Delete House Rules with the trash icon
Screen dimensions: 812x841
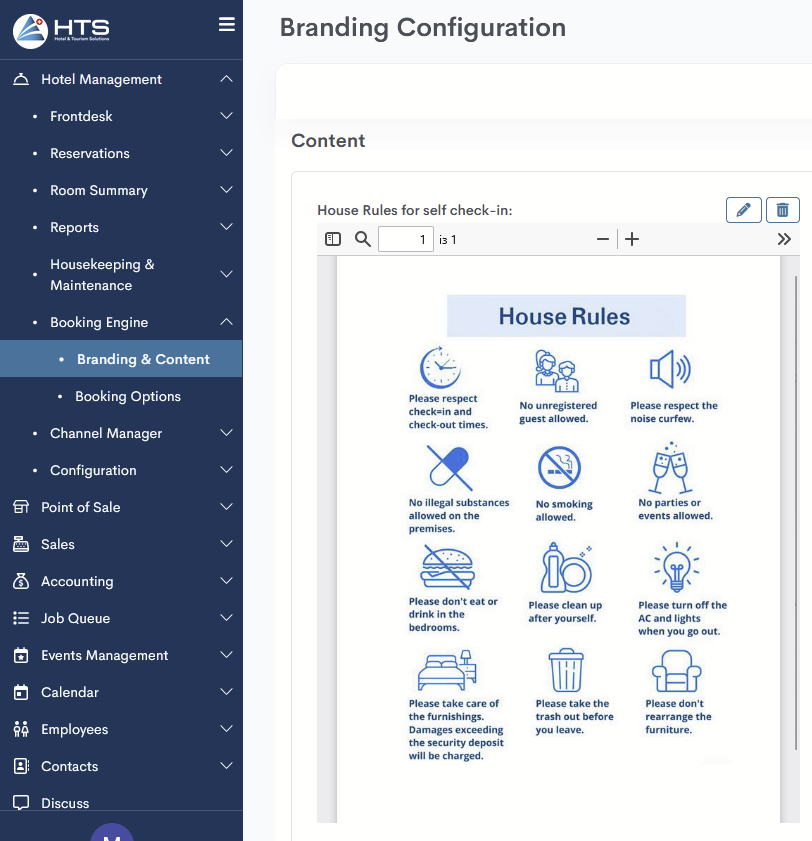pyautogui.click(x=783, y=210)
